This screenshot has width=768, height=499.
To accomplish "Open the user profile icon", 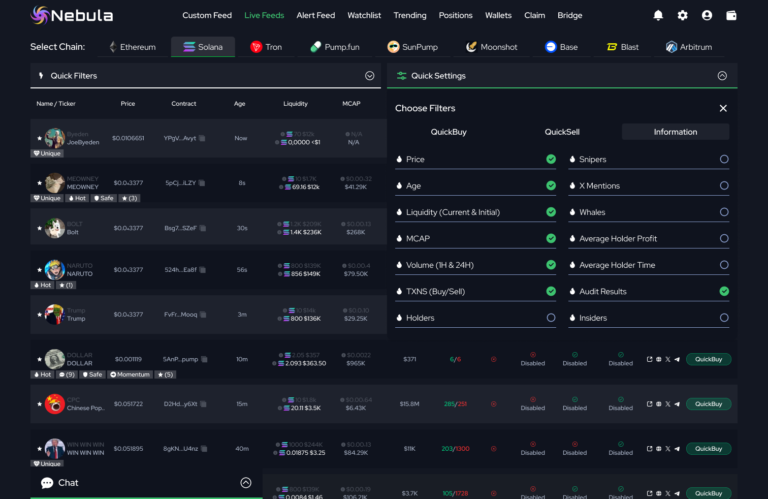I will click(x=707, y=16).
